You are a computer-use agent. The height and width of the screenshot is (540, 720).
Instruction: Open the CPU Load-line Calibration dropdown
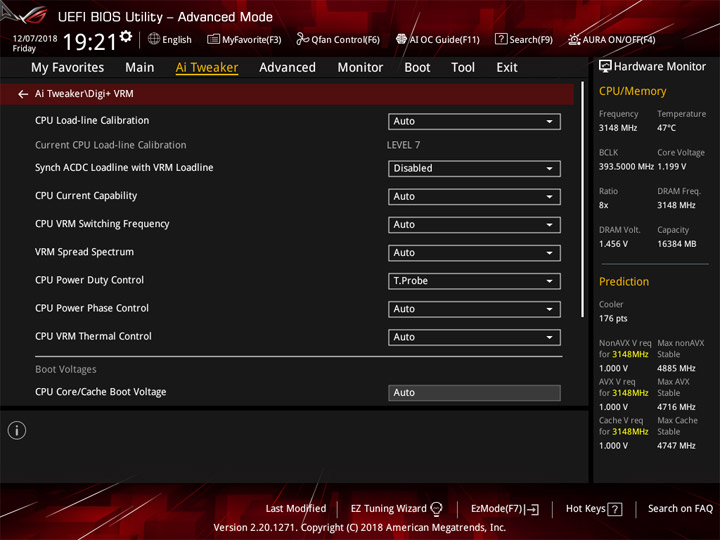(474, 122)
